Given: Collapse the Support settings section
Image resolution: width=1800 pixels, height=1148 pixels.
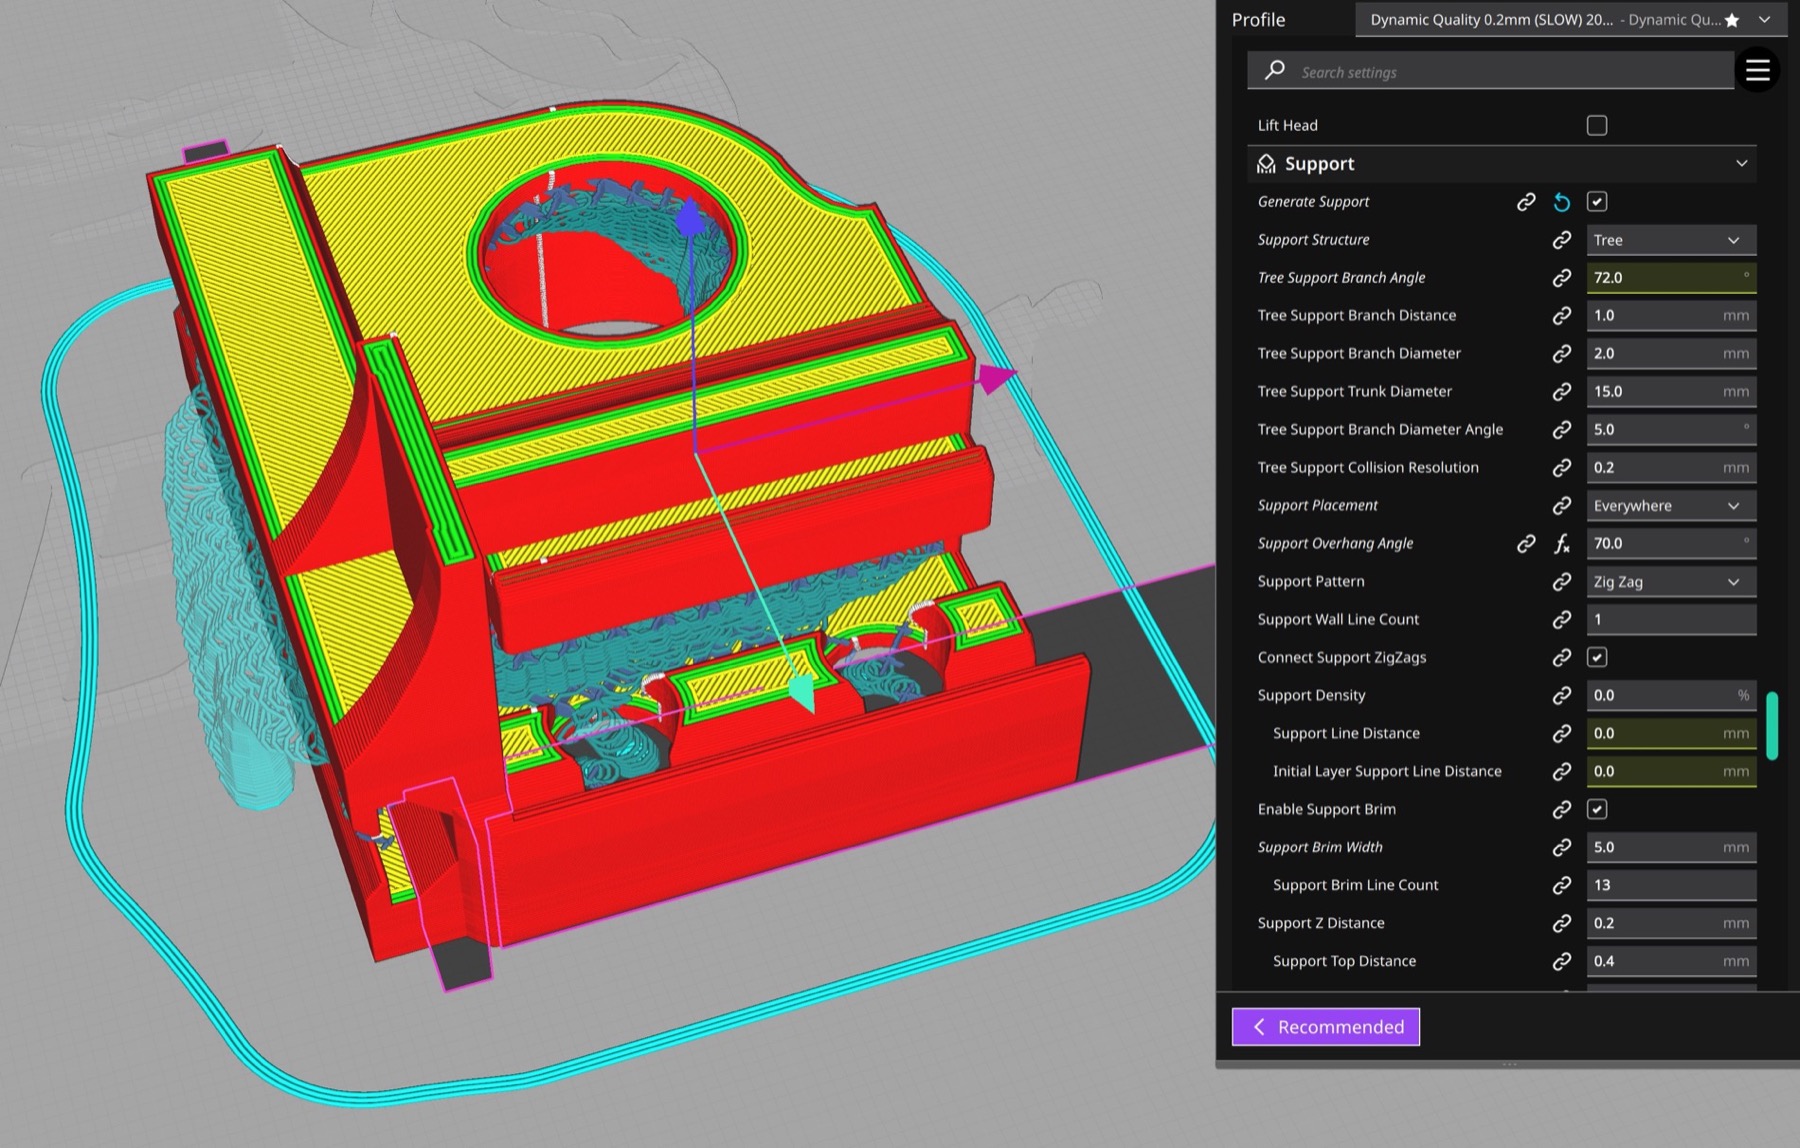Looking at the screenshot, I should (x=1741, y=164).
